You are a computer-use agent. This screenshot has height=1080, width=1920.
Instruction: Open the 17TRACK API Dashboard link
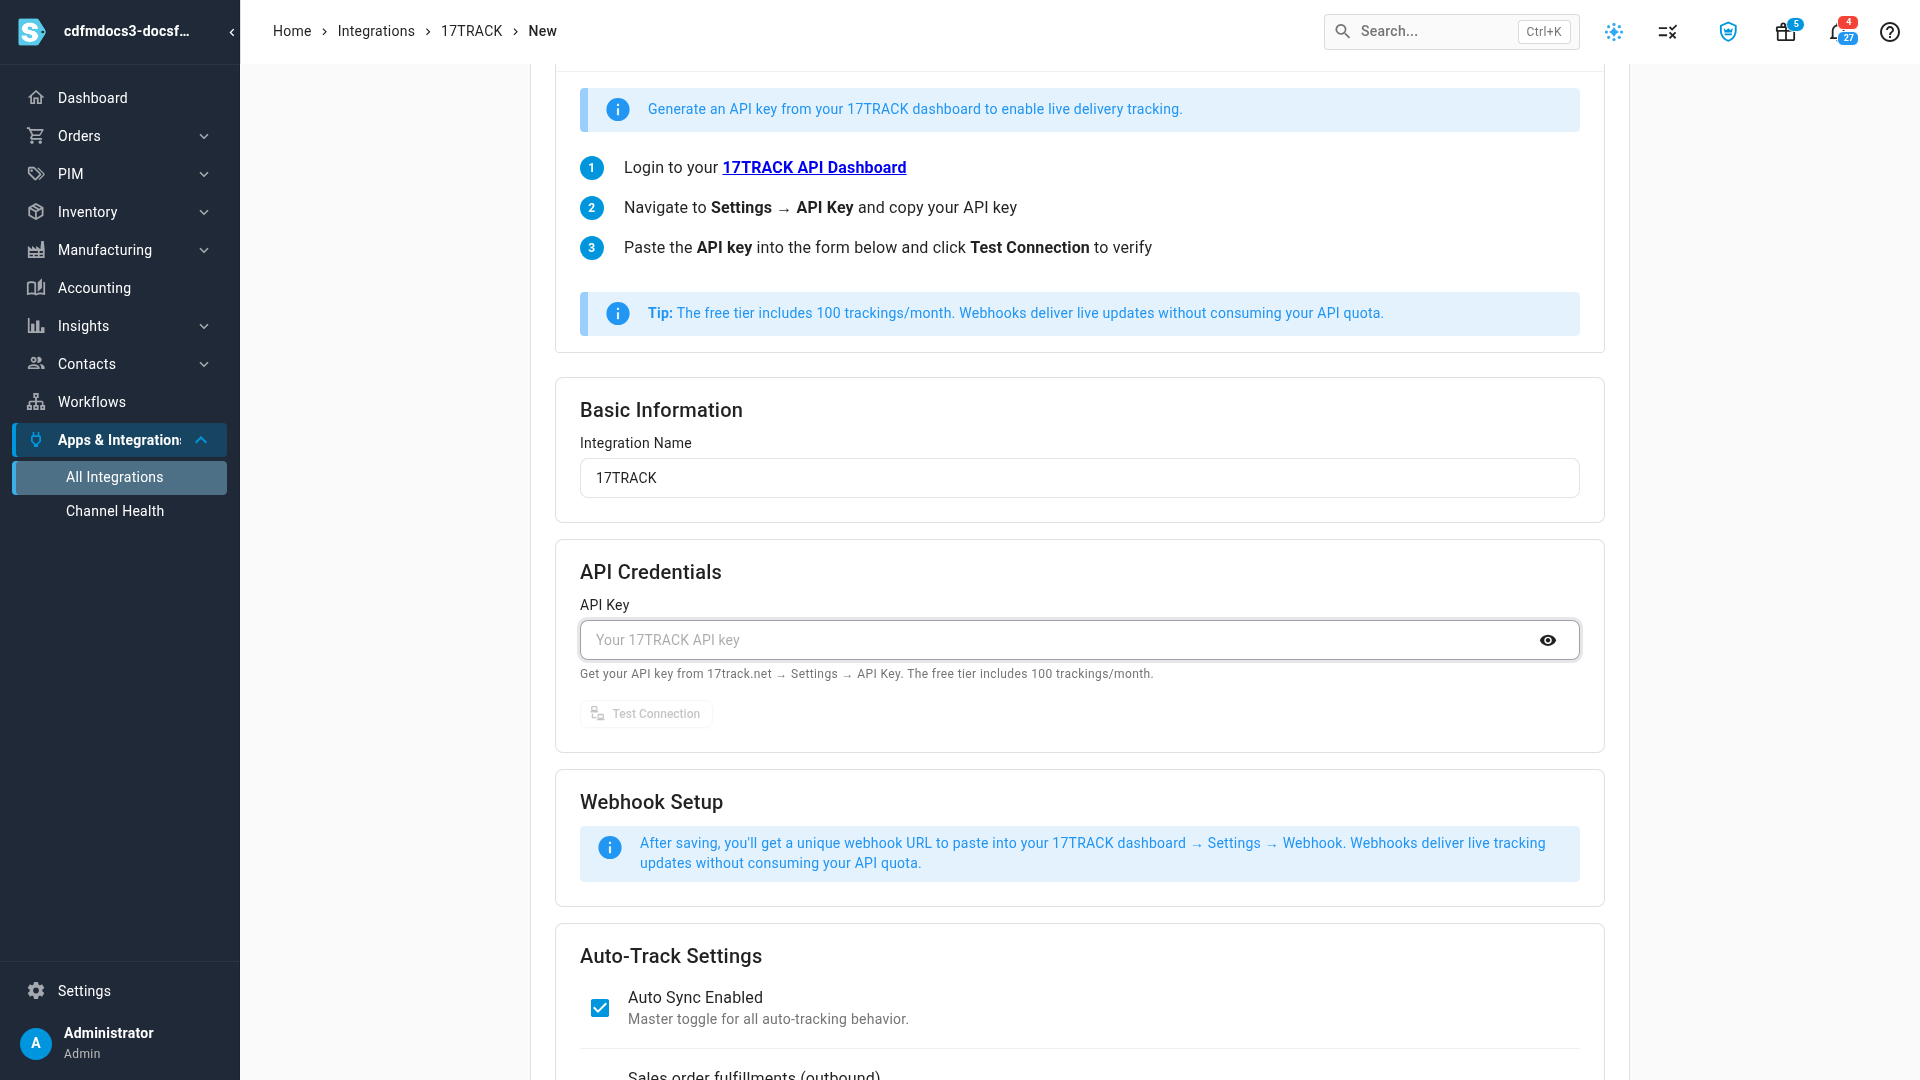click(814, 168)
